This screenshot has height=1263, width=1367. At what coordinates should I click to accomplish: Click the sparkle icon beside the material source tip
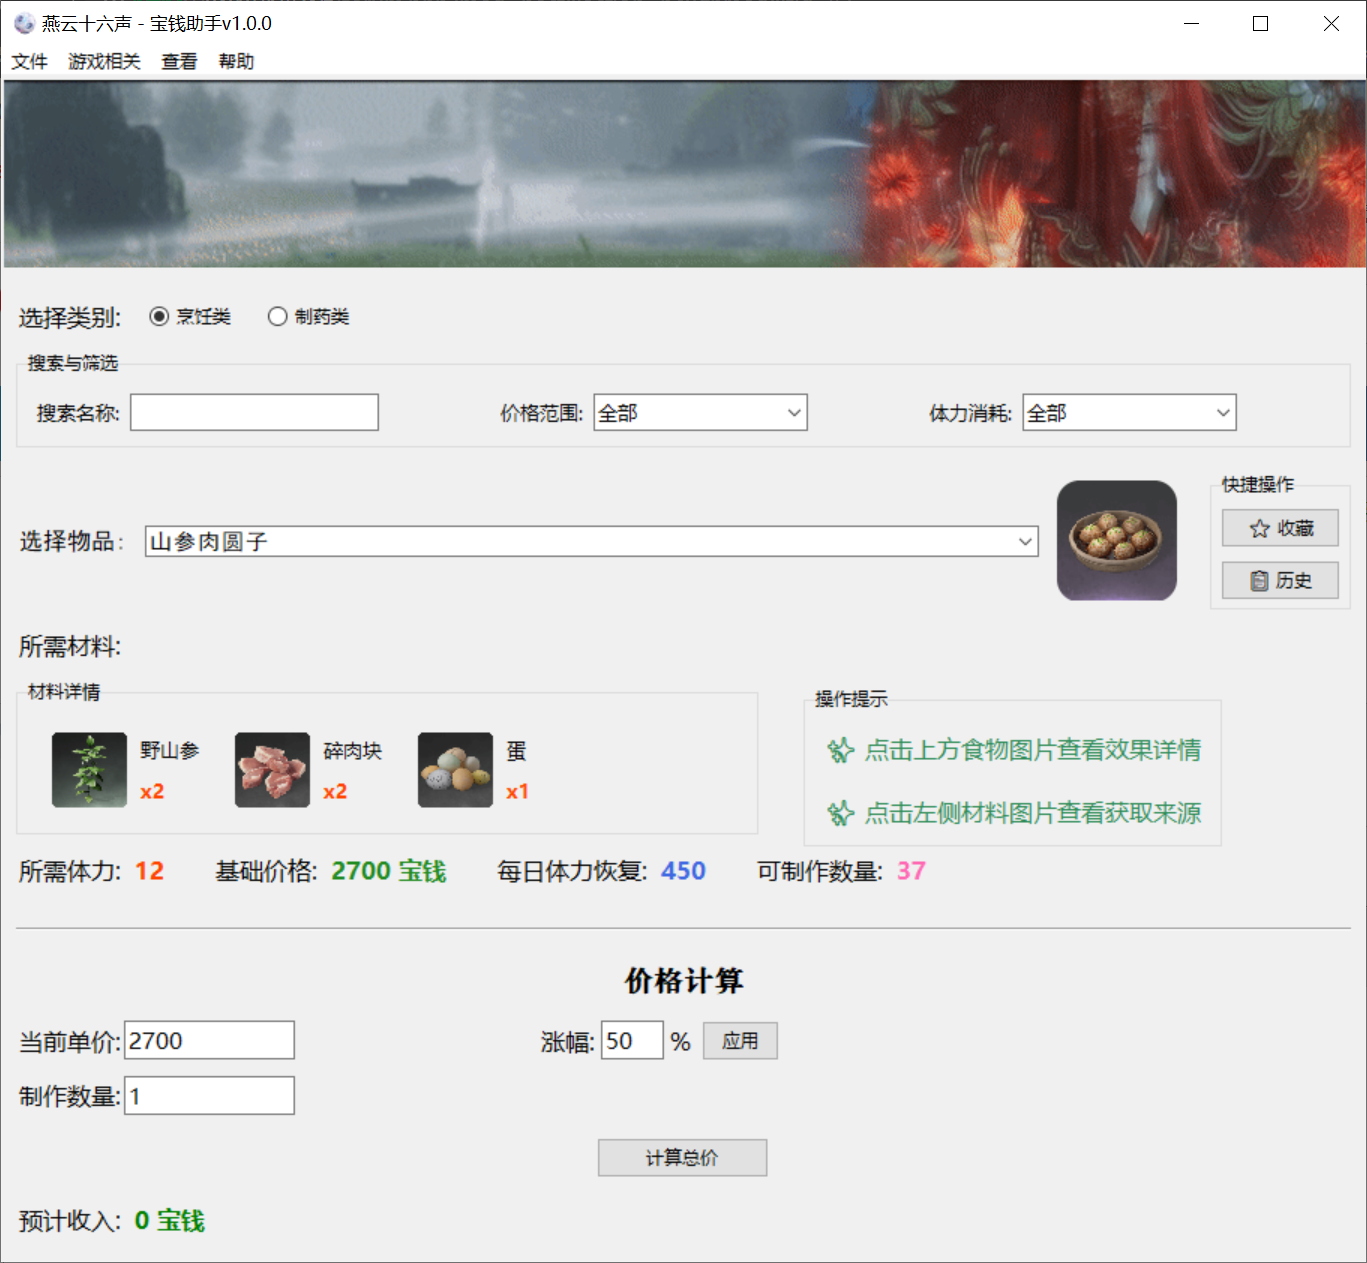point(840,813)
